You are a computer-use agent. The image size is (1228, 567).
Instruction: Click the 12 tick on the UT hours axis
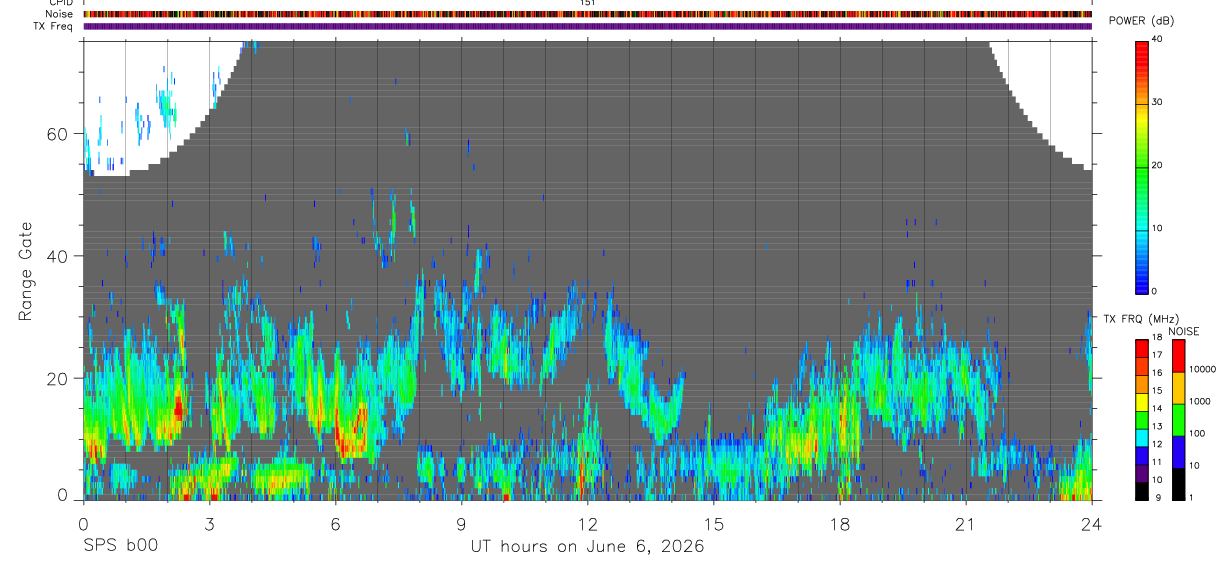587,525
